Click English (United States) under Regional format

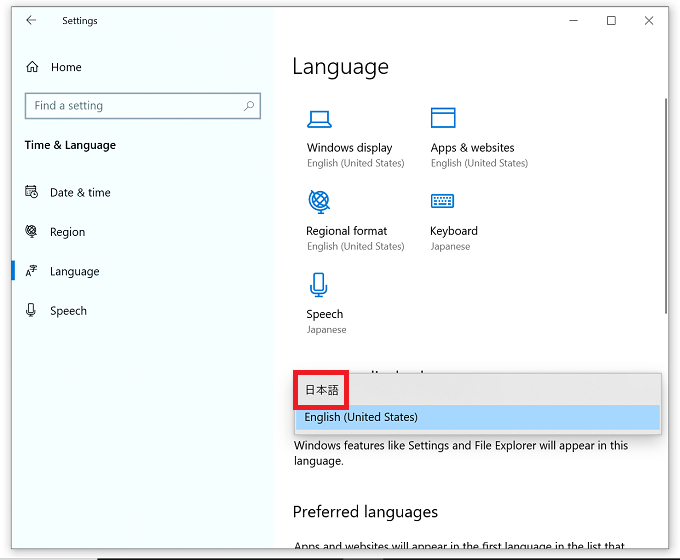click(x=356, y=246)
